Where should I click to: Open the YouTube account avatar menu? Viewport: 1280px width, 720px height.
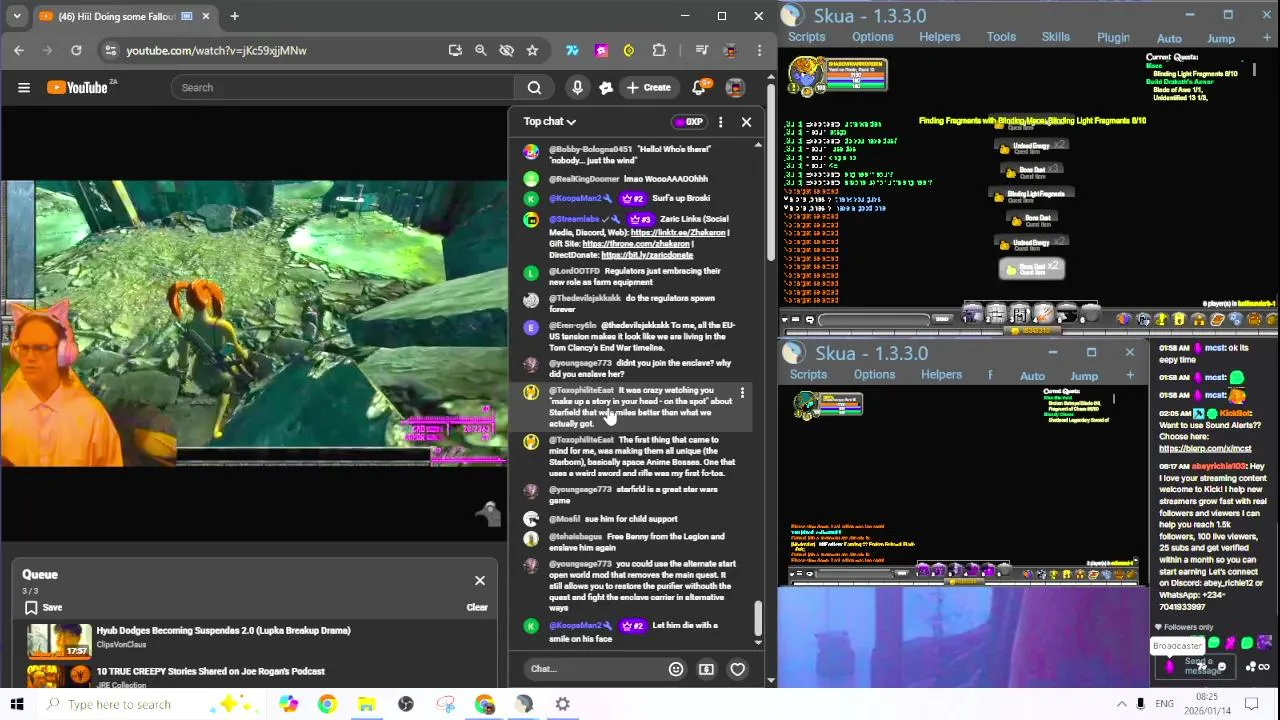[x=735, y=87]
